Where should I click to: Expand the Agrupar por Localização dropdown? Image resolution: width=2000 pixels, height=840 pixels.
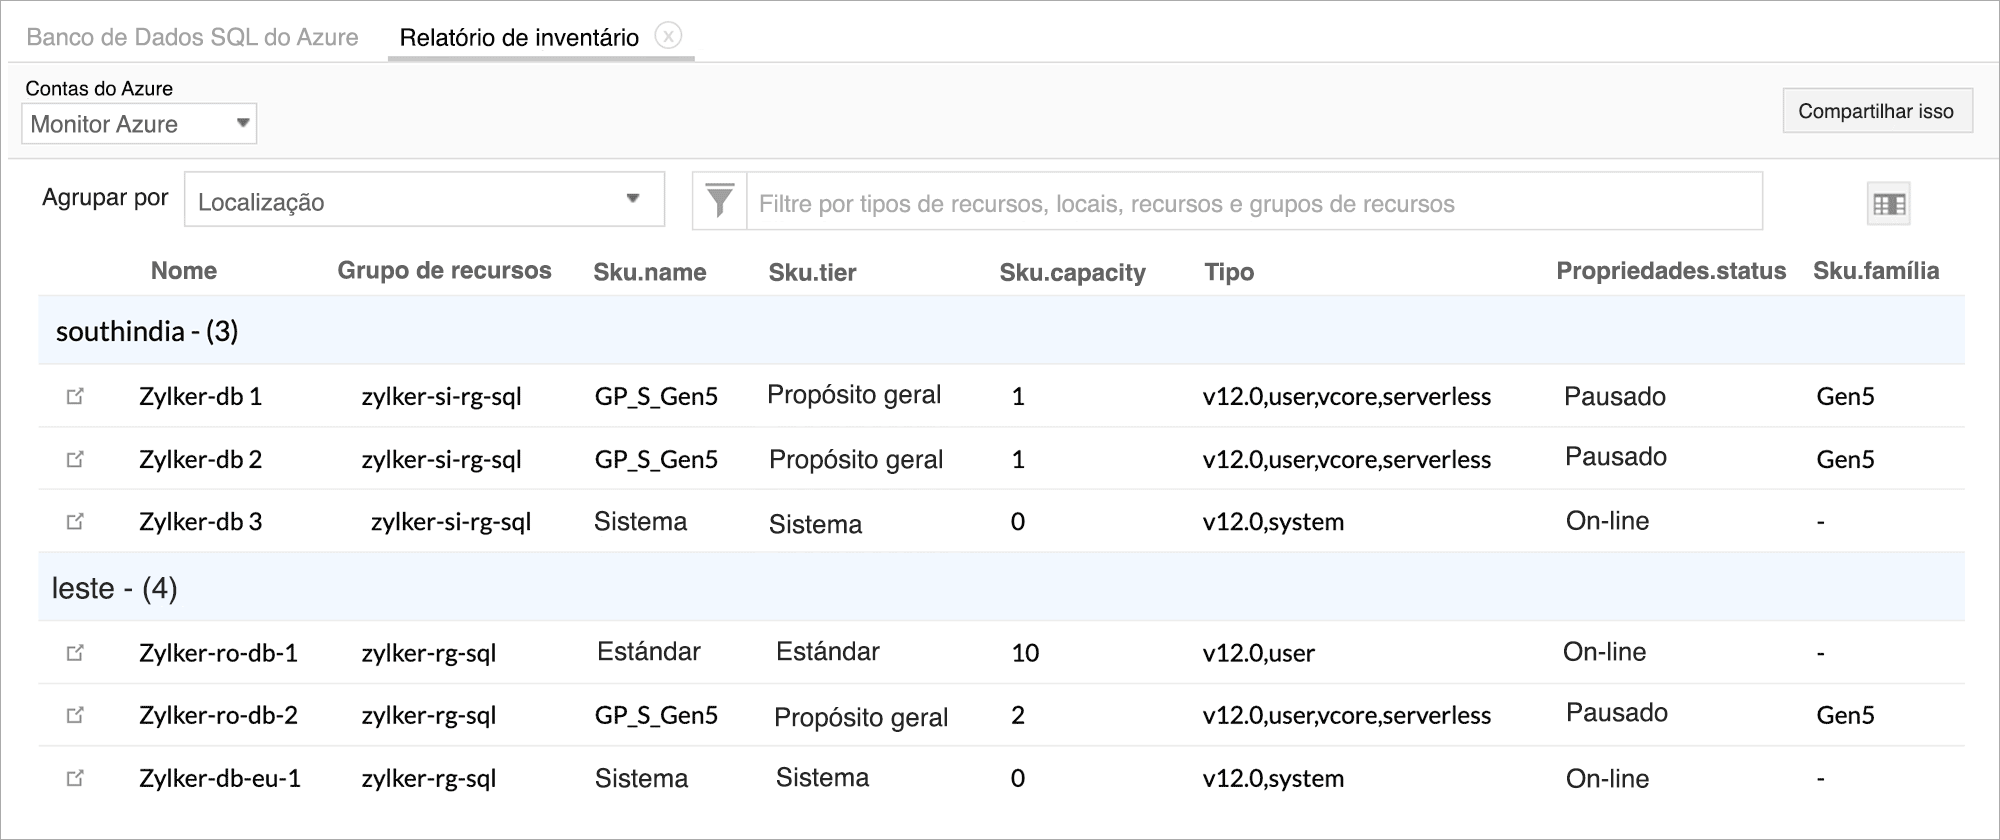(424, 200)
